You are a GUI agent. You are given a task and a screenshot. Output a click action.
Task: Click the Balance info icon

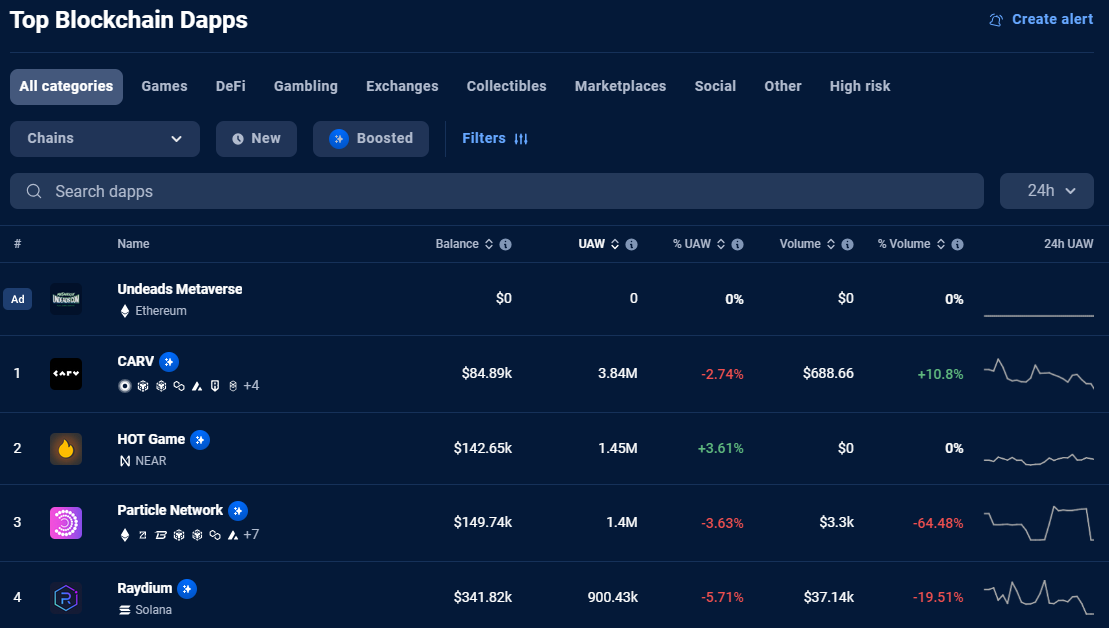[x=506, y=244]
